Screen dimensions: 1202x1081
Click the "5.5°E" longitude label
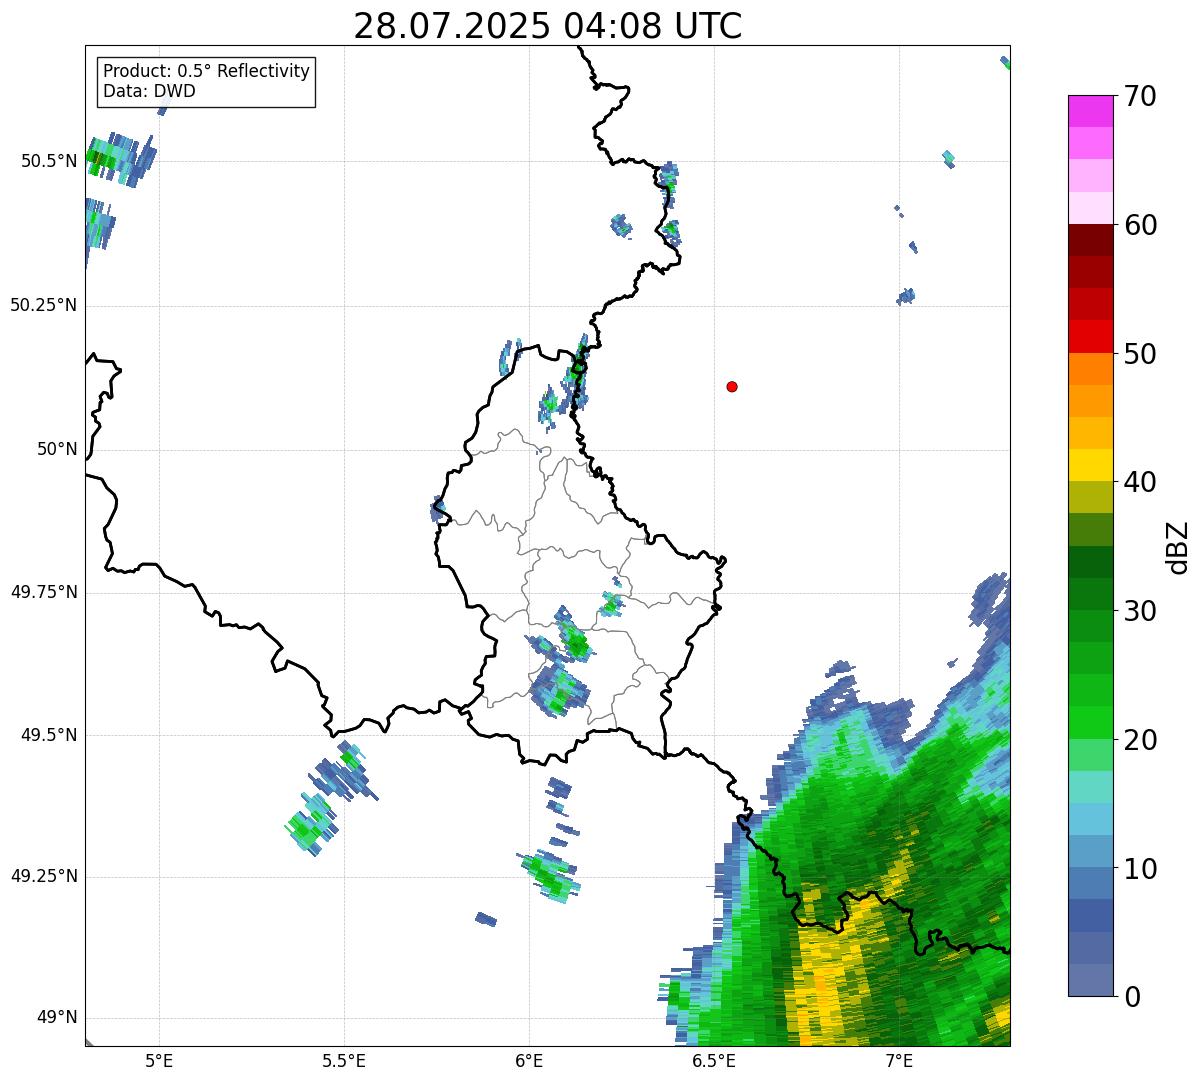tap(344, 1060)
